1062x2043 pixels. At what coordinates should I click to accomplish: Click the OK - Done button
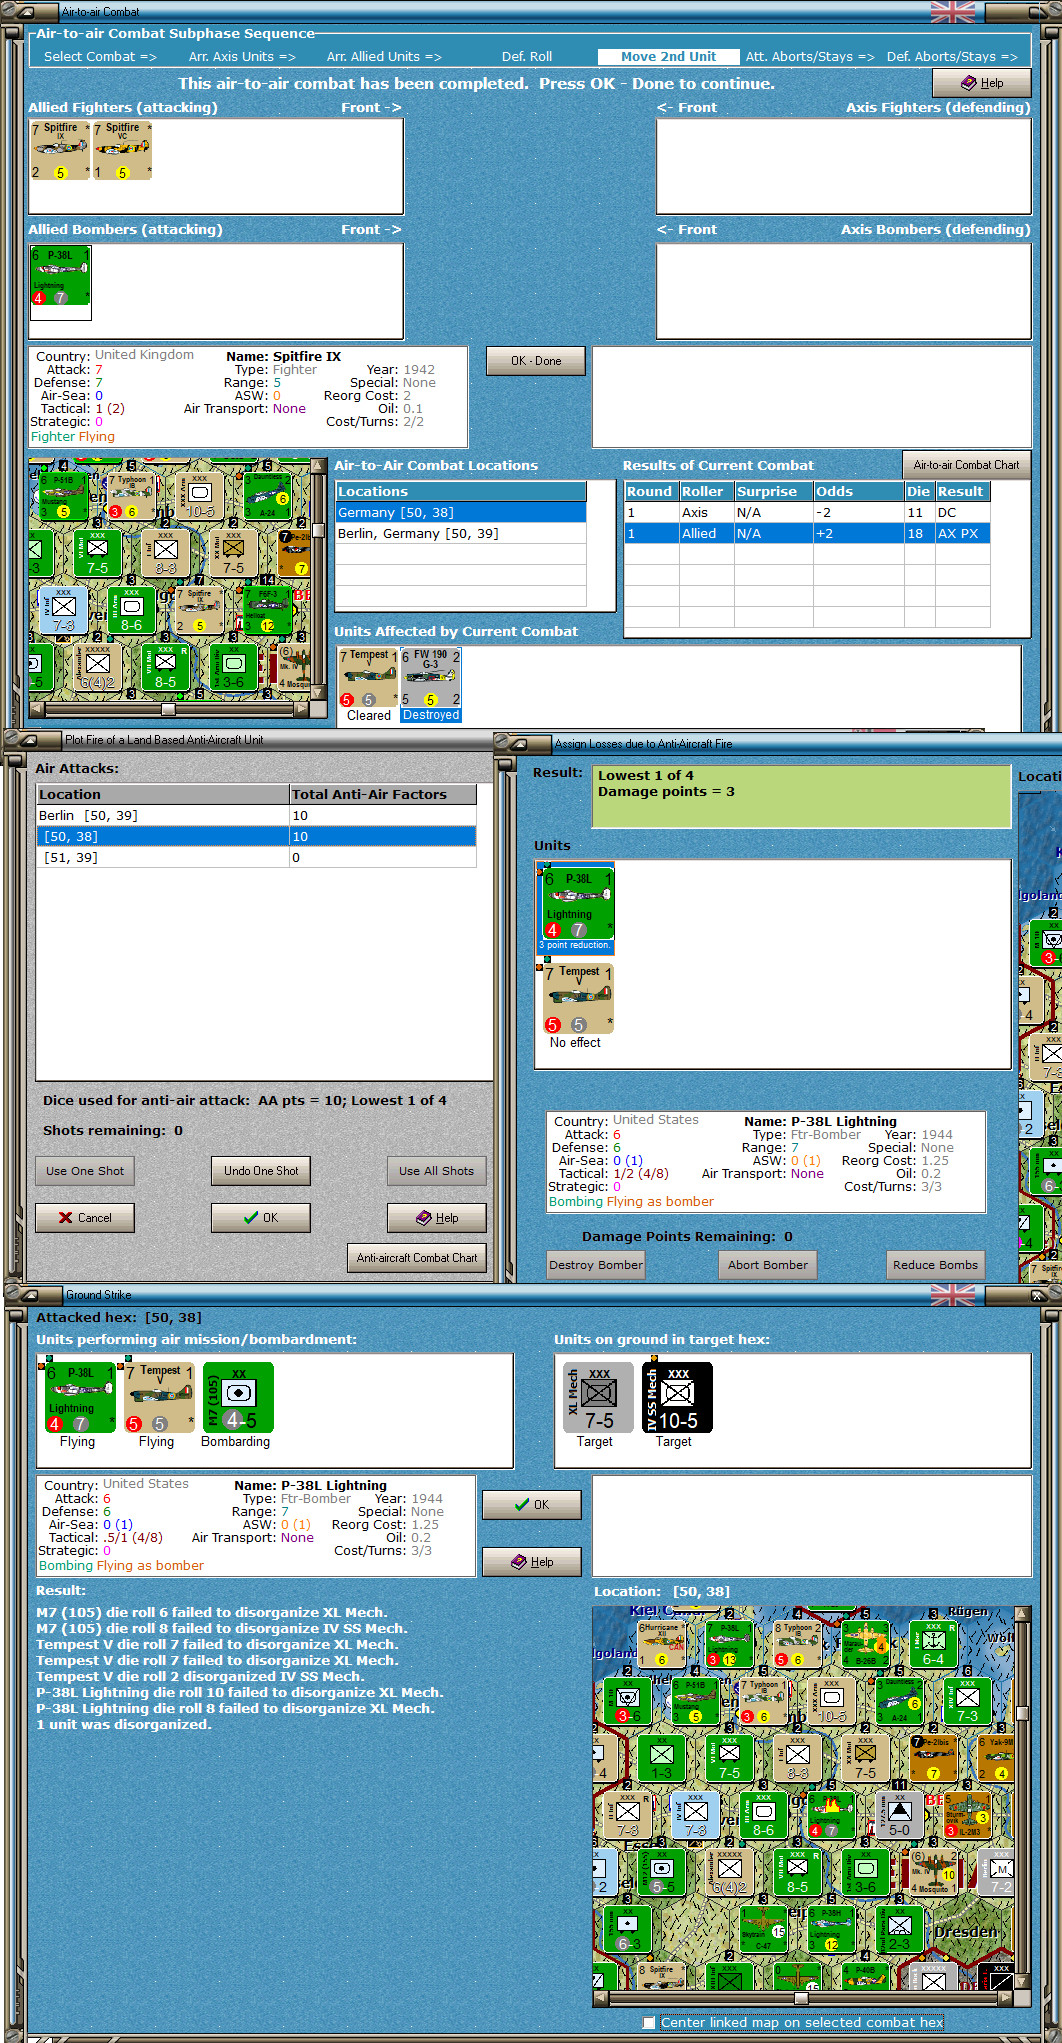pos(536,361)
